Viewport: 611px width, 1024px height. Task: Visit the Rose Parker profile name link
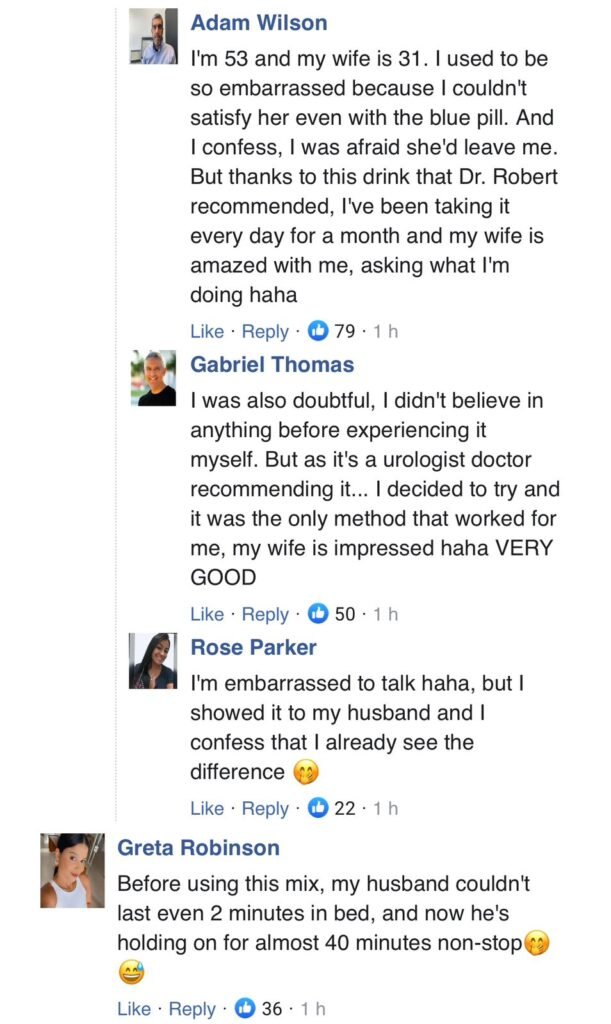(253, 647)
